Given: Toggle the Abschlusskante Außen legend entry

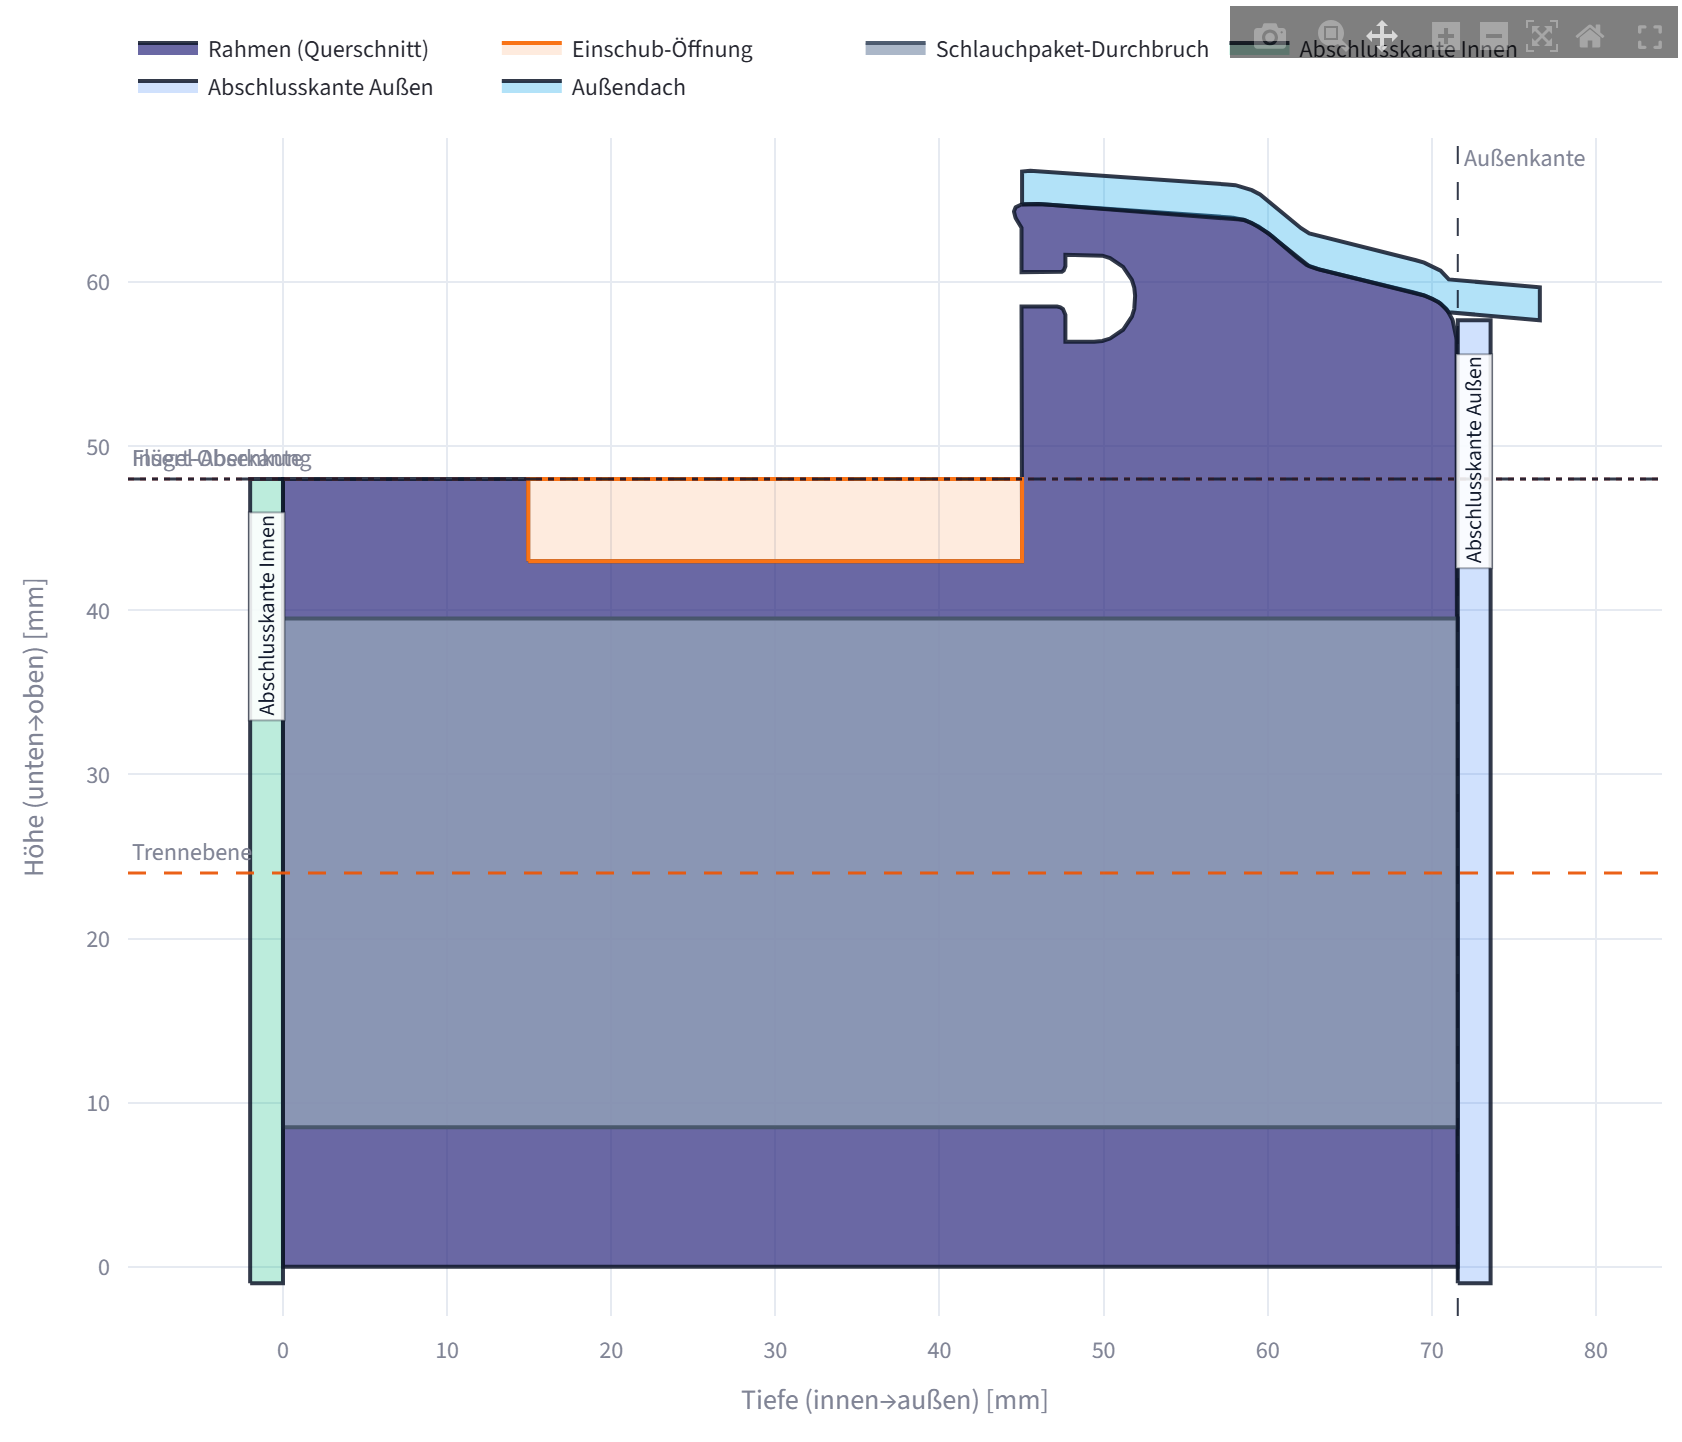Looking at the screenshot, I should pos(285,87).
